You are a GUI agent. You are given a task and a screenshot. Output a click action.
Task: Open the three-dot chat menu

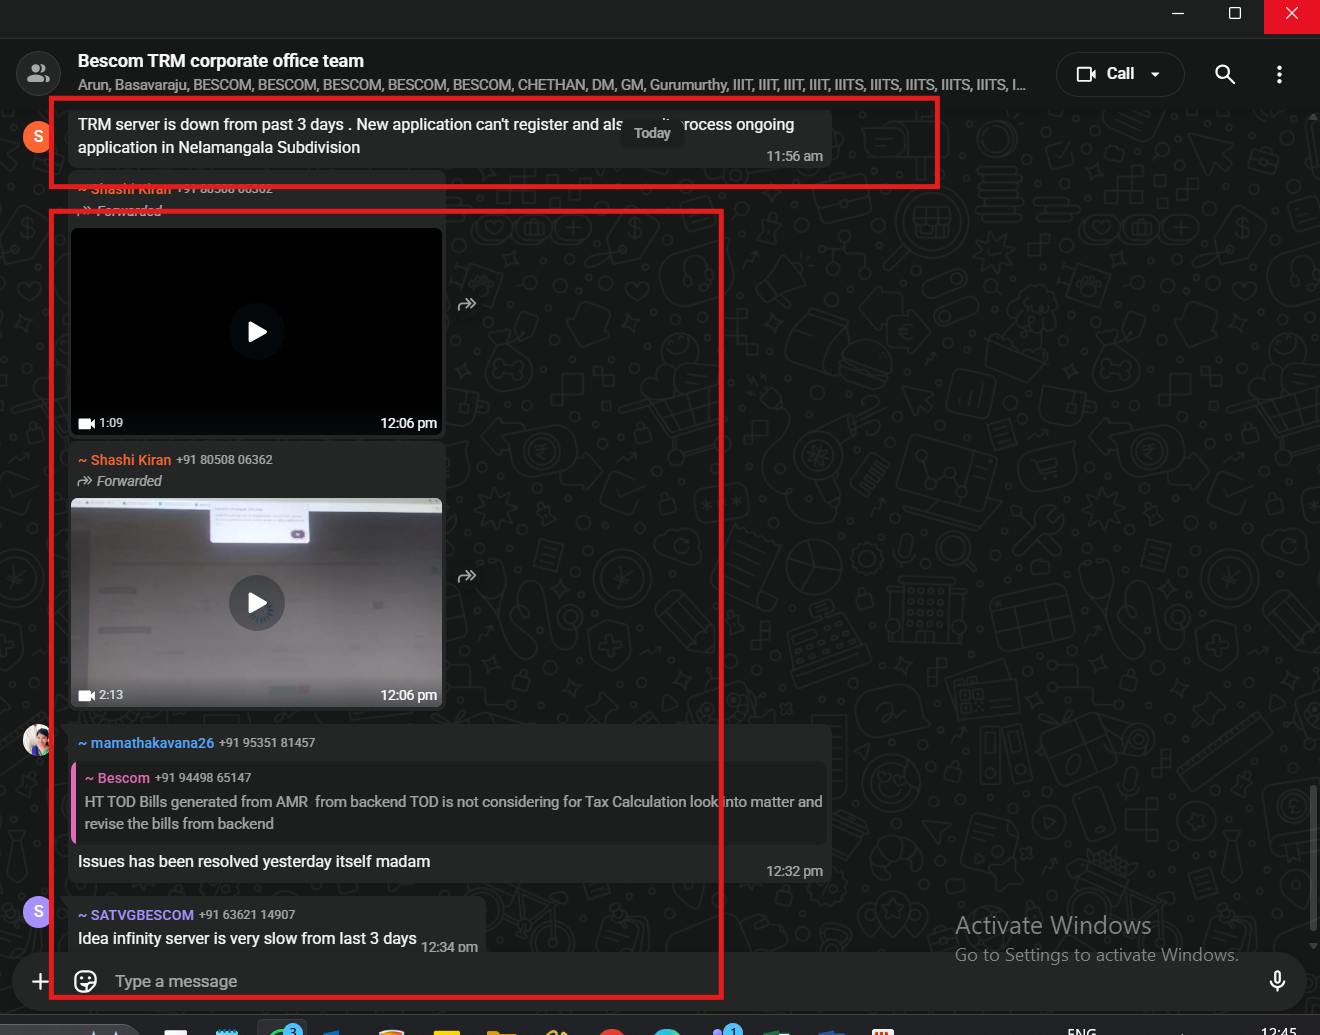tap(1279, 74)
